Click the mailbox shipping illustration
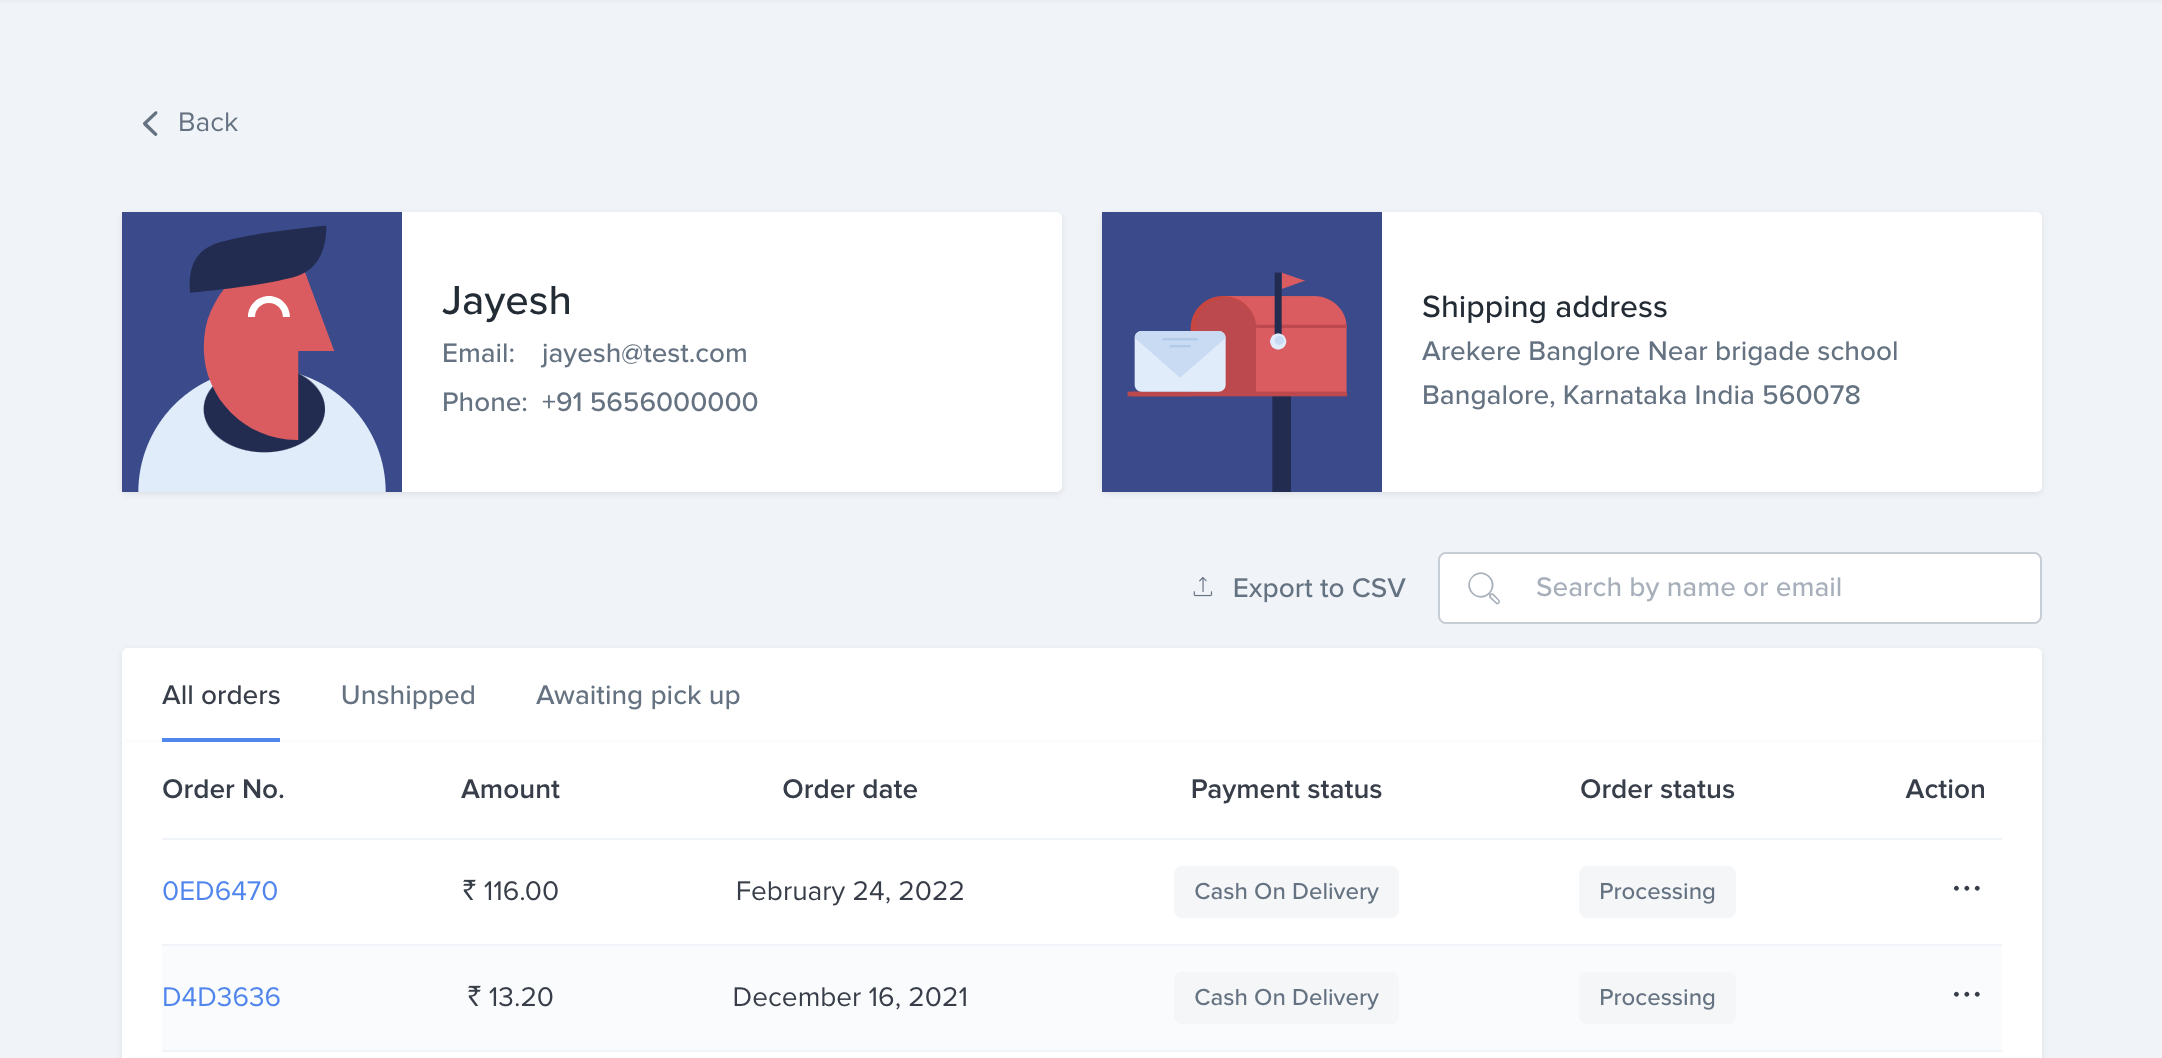Viewport: 2162px width, 1058px height. point(1242,352)
